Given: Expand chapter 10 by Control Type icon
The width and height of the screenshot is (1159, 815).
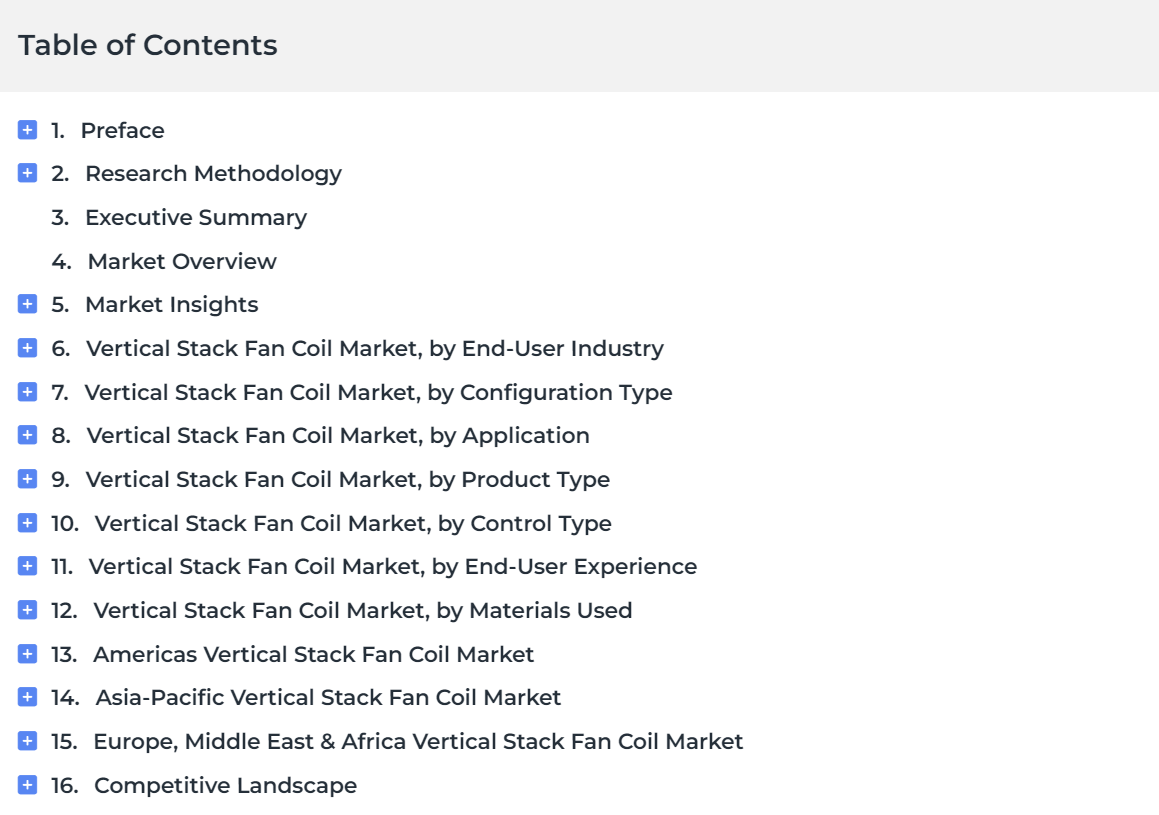Looking at the screenshot, I should 27,522.
